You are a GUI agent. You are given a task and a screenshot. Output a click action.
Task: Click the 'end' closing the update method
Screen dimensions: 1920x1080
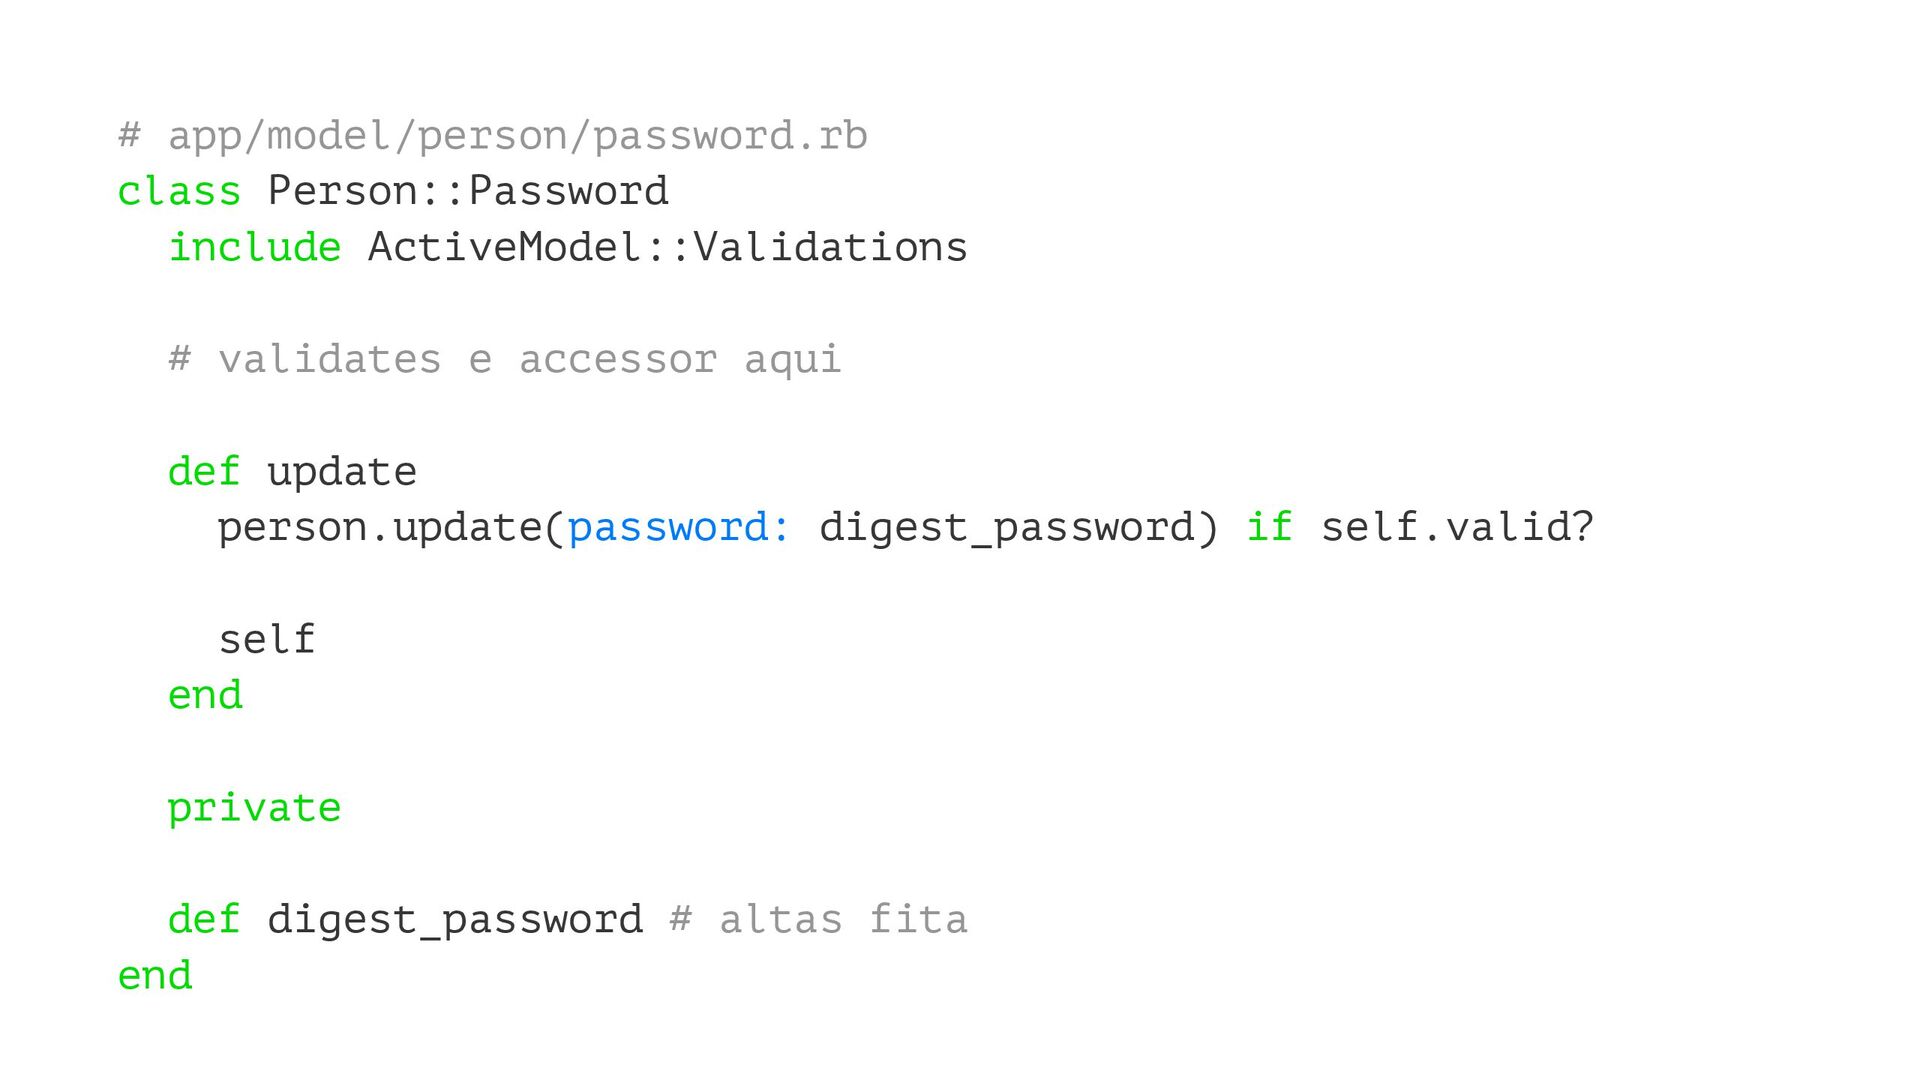205,695
